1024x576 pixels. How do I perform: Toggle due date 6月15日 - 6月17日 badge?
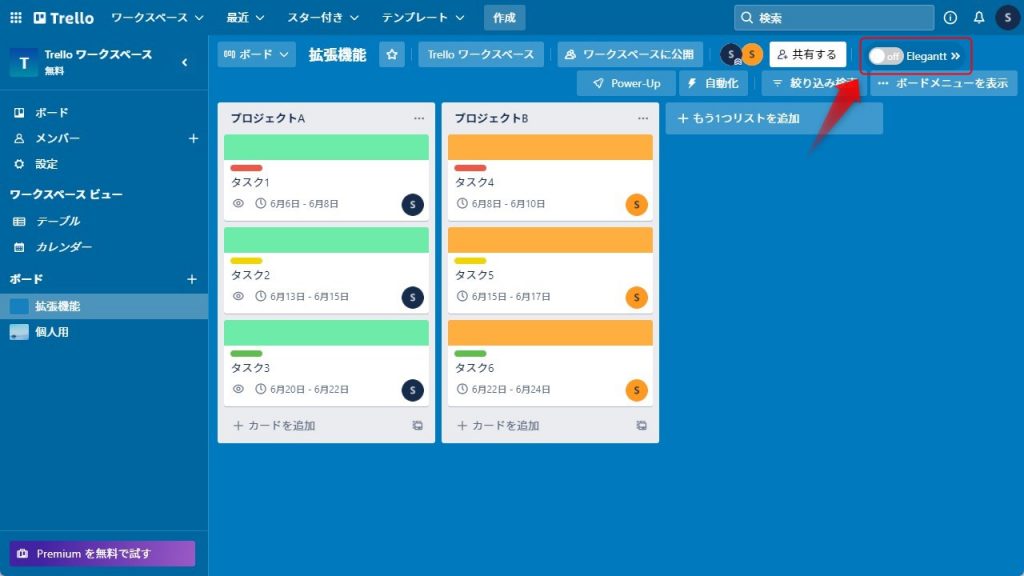tap(503, 296)
